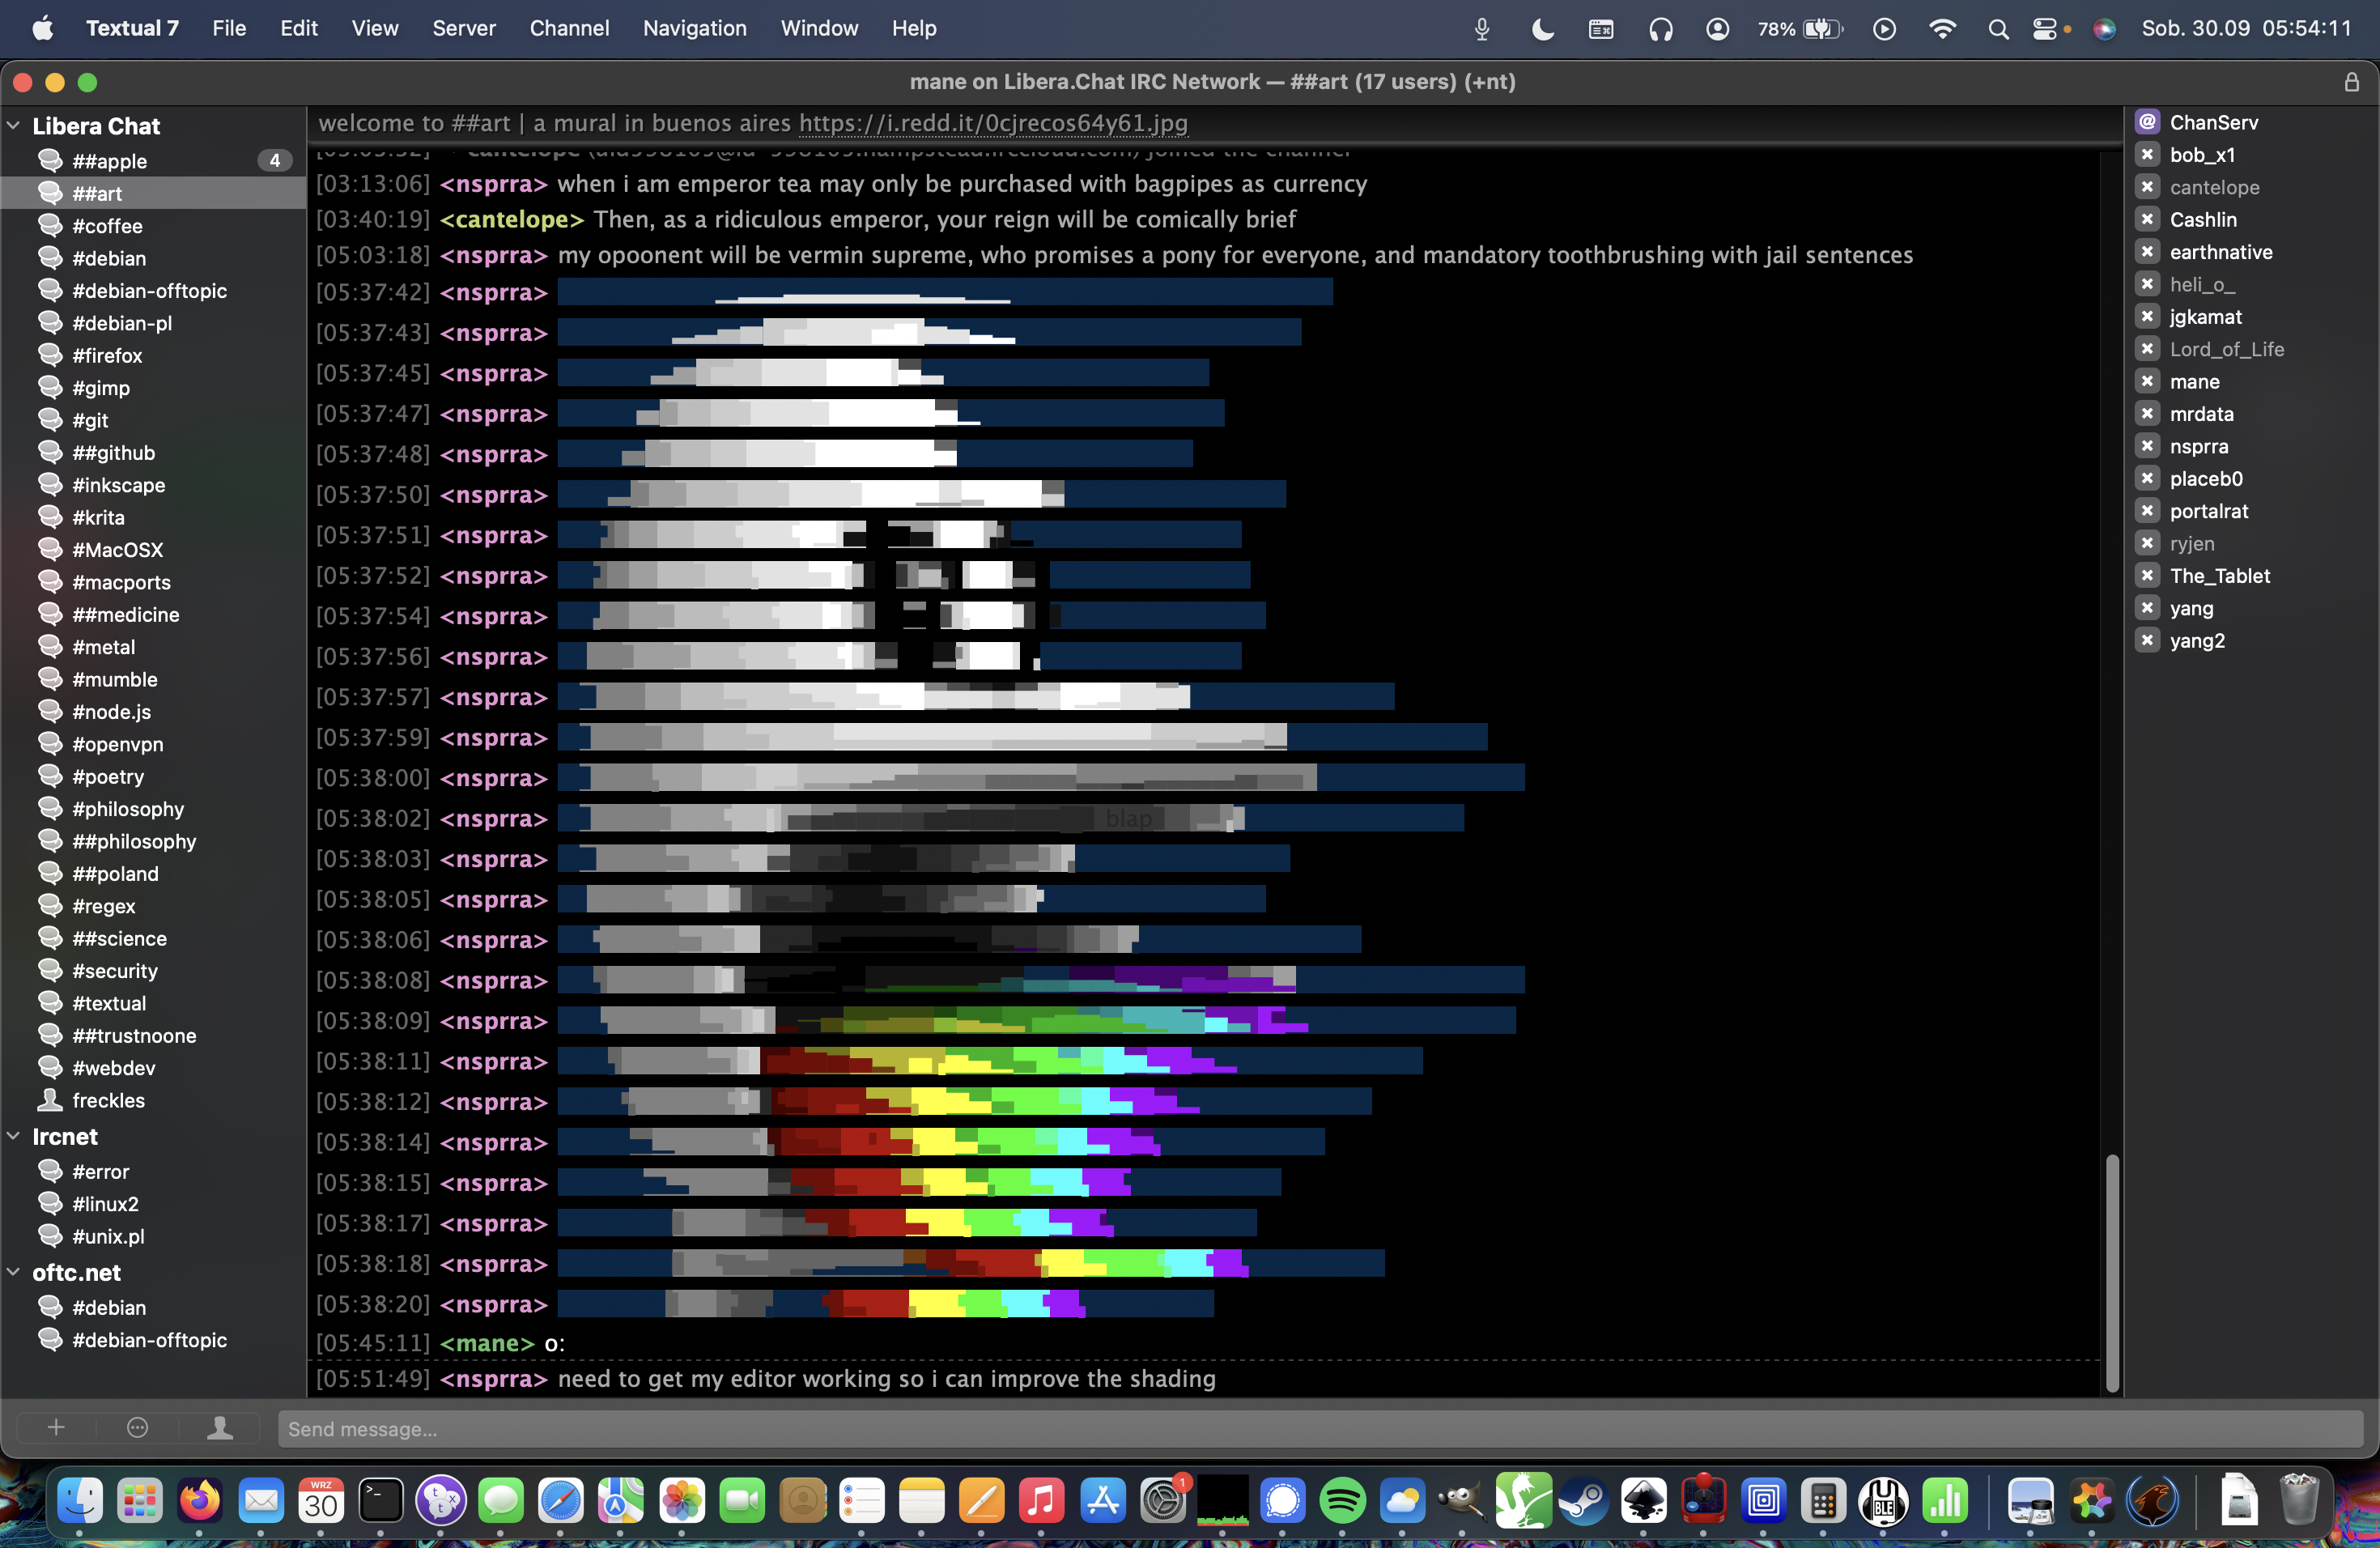Click the unread badge 4 on ##apple
The width and height of the screenshot is (2380, 1548).
274,160
